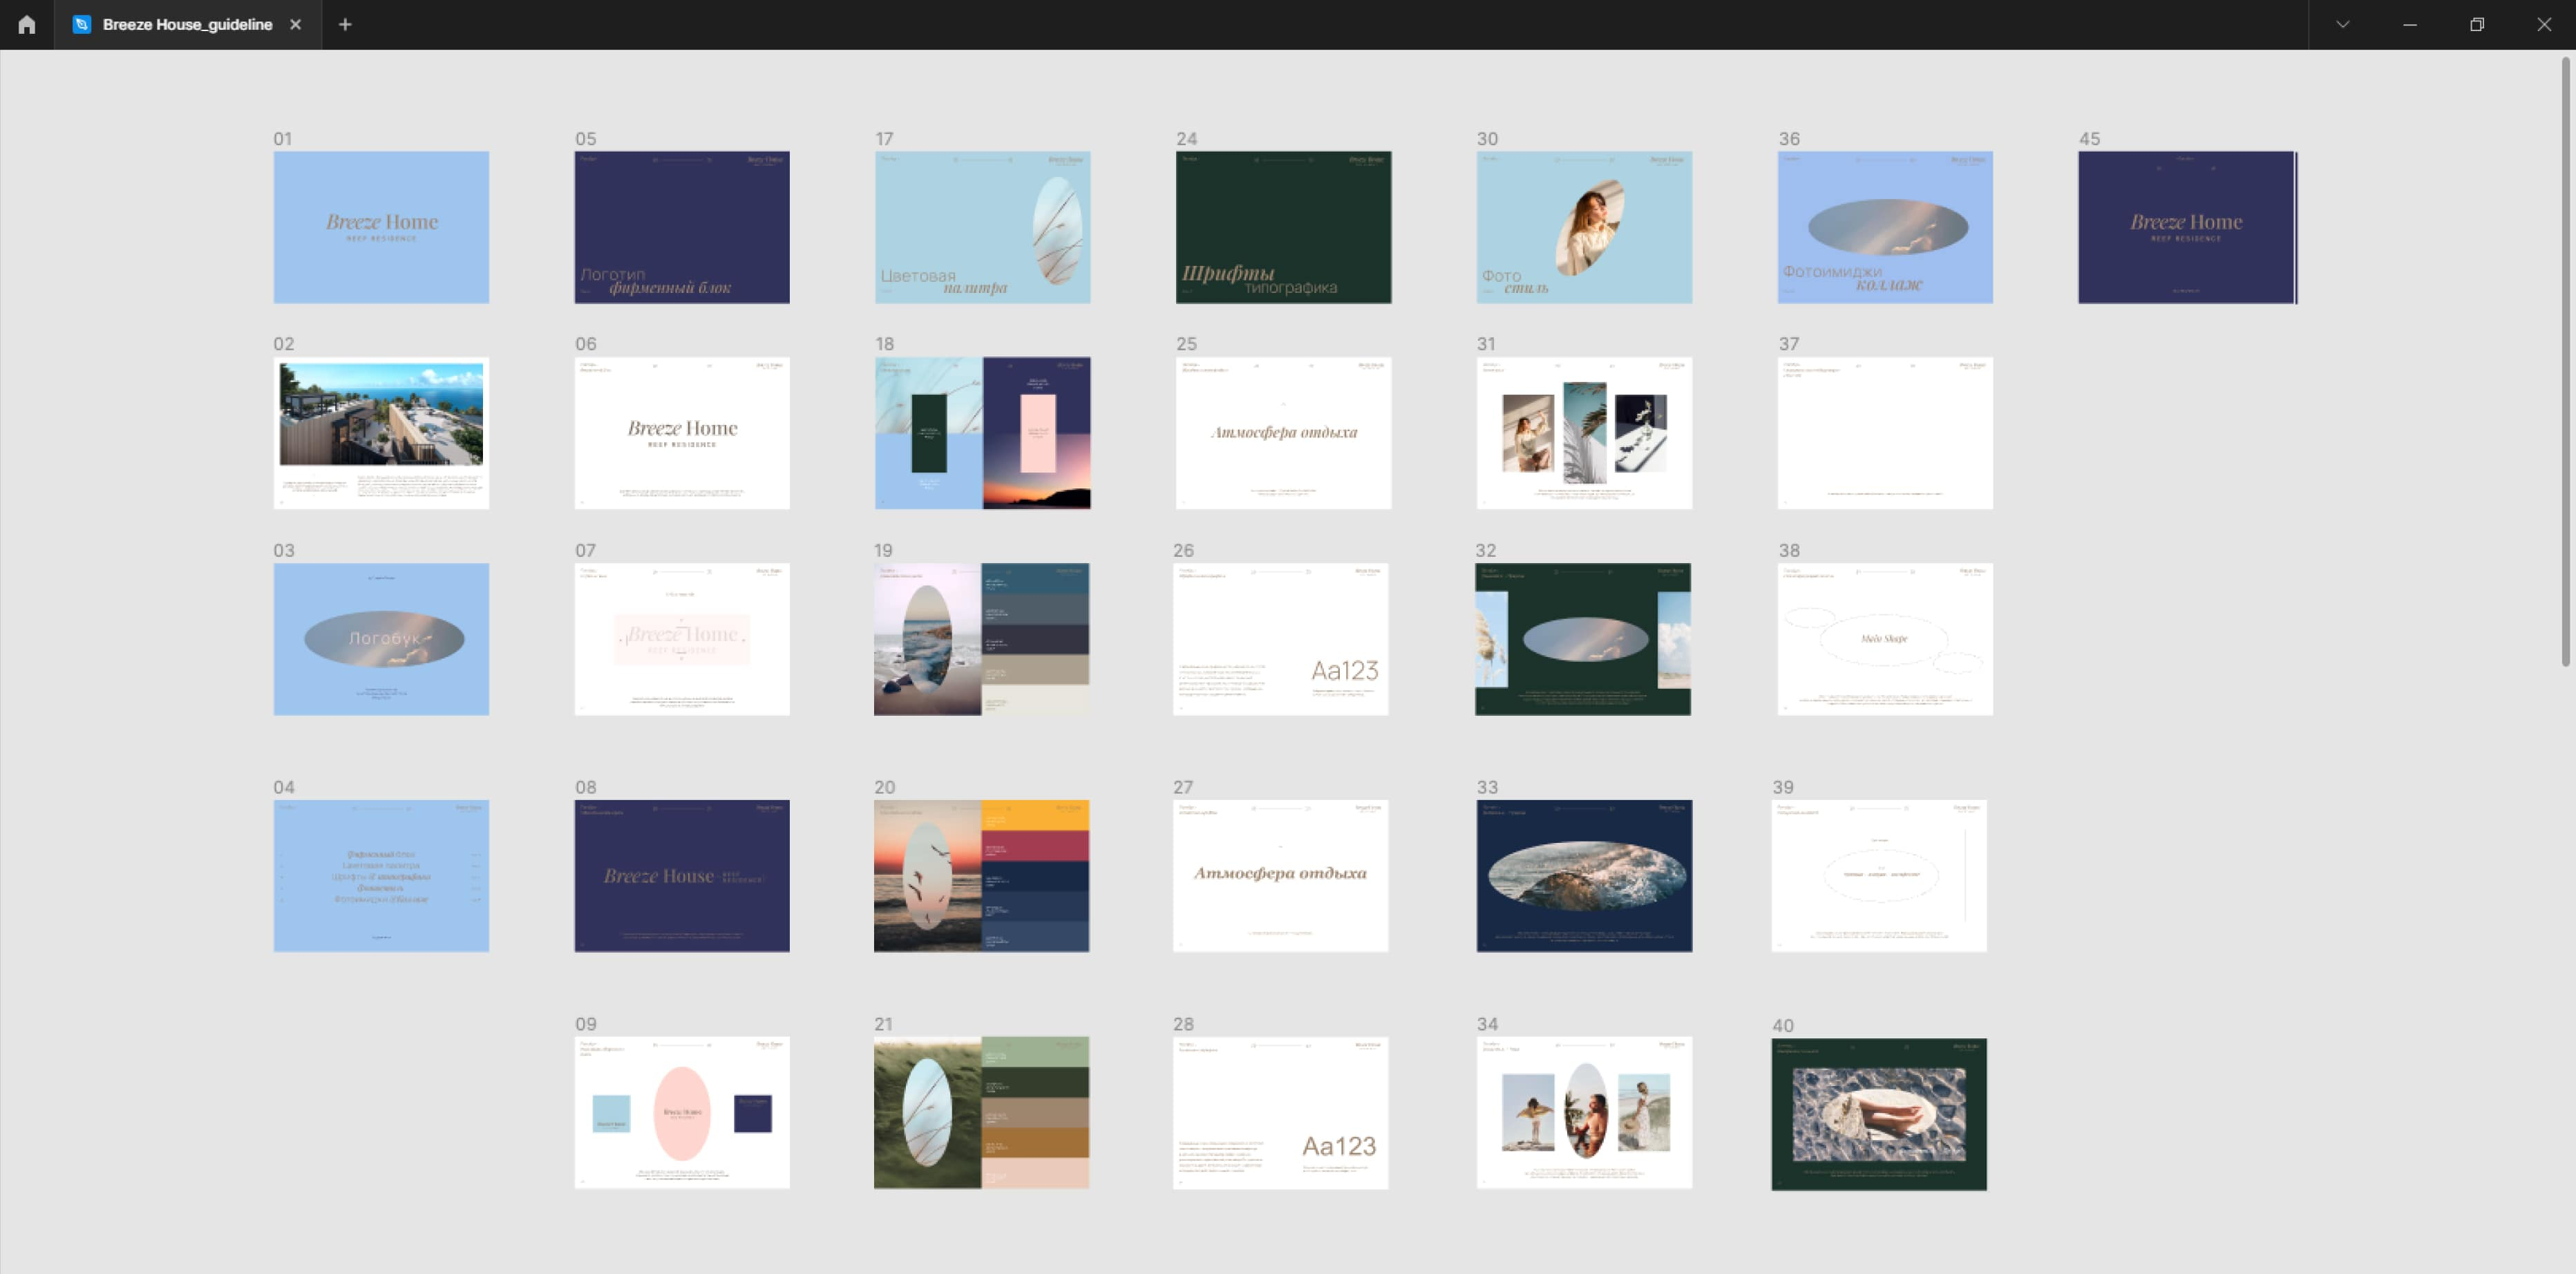Select frame 24 Шрифты типографика slide
Image resolution: width=2576 pixels, height=1274 pixels.
tap(1283, 227)
